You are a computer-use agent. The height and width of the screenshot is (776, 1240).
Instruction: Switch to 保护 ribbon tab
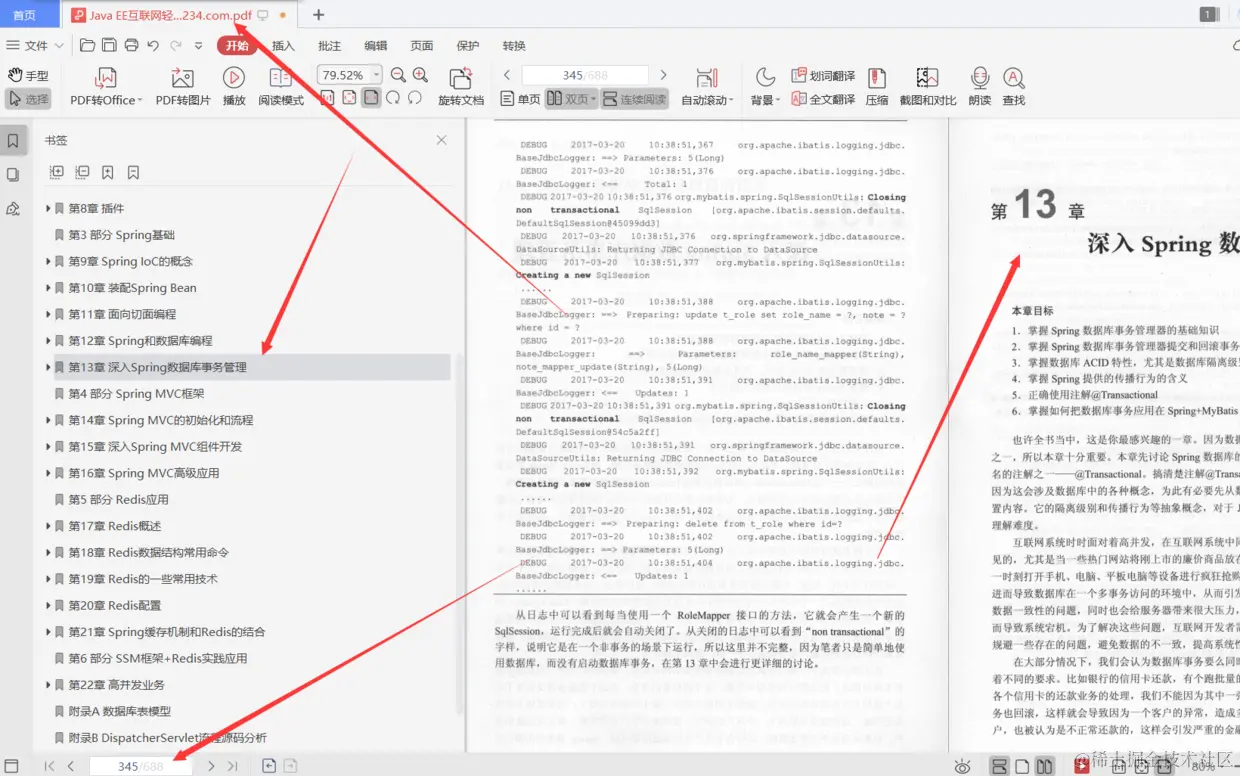coord(468,45)
